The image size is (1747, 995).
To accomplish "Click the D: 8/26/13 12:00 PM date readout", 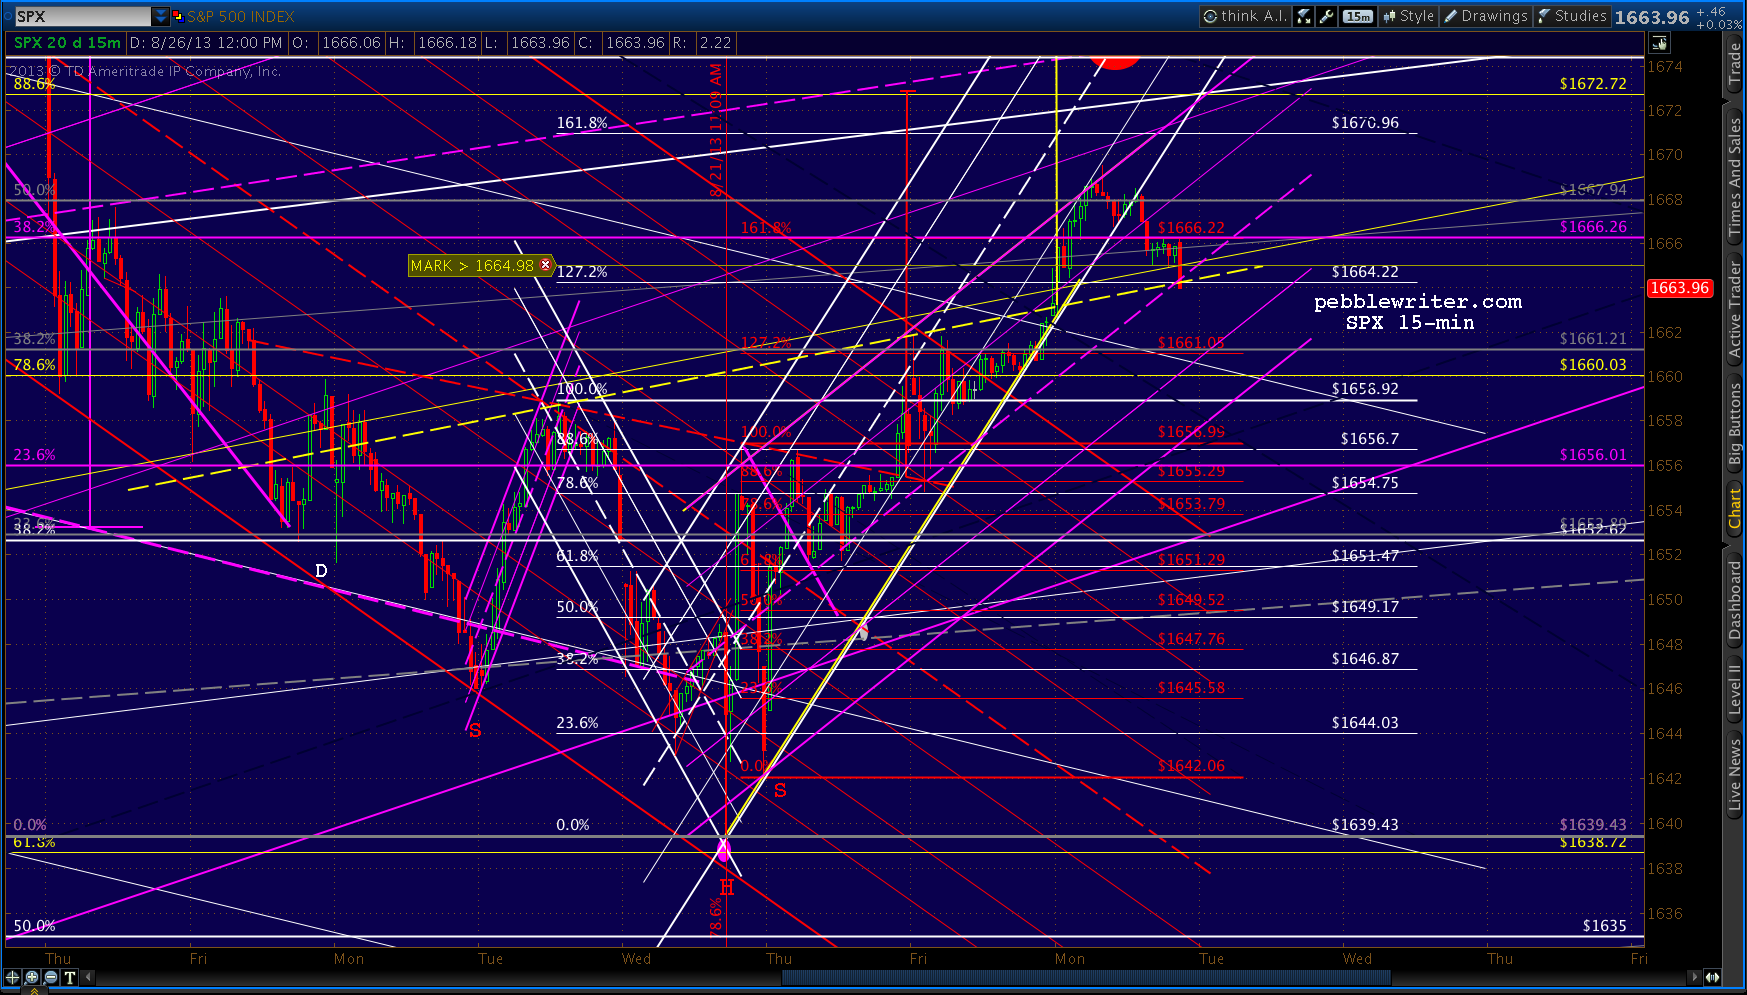I will click(x=206, y=43).
